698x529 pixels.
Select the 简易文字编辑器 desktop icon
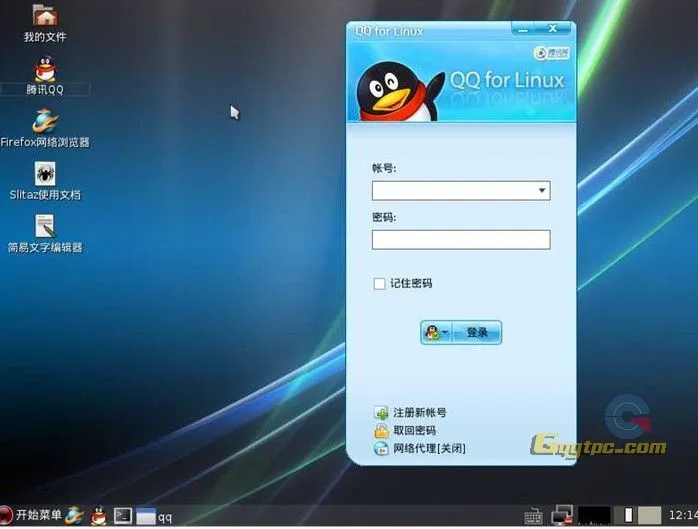coord(45,226)
